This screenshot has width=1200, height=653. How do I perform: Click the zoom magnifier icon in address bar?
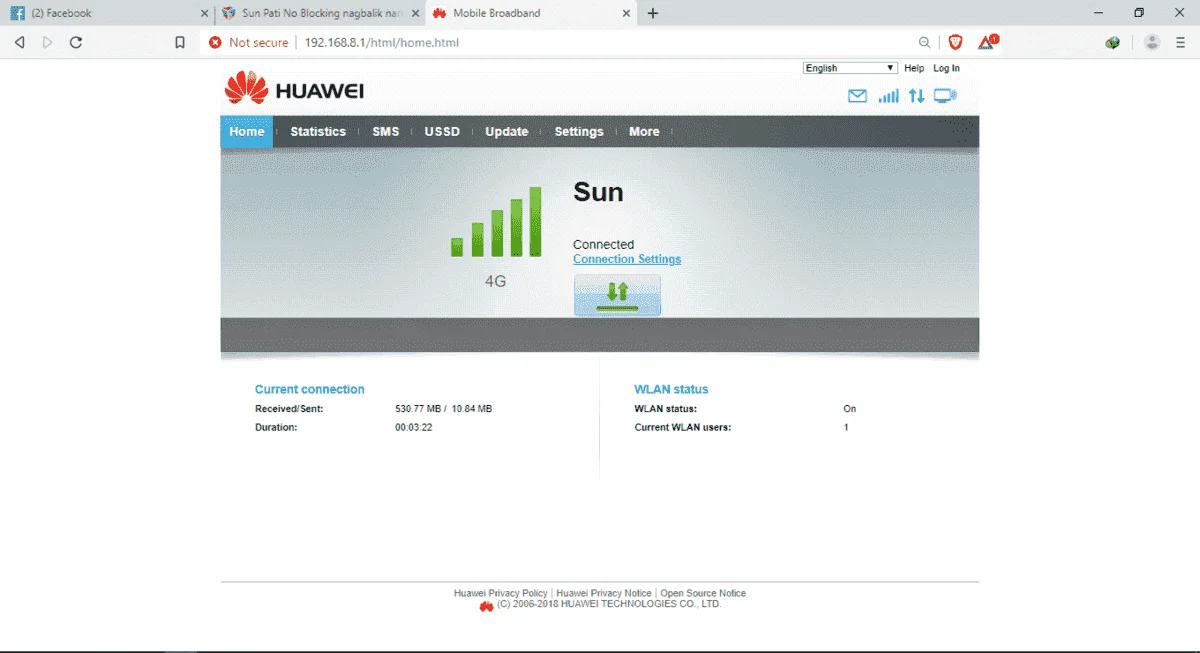tap(925, 42)
